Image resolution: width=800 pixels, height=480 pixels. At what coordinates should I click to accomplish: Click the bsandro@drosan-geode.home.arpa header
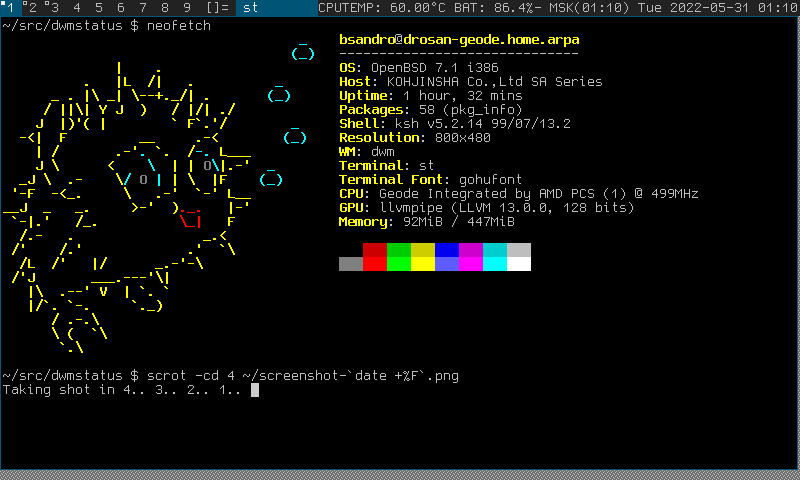[459, 40]
